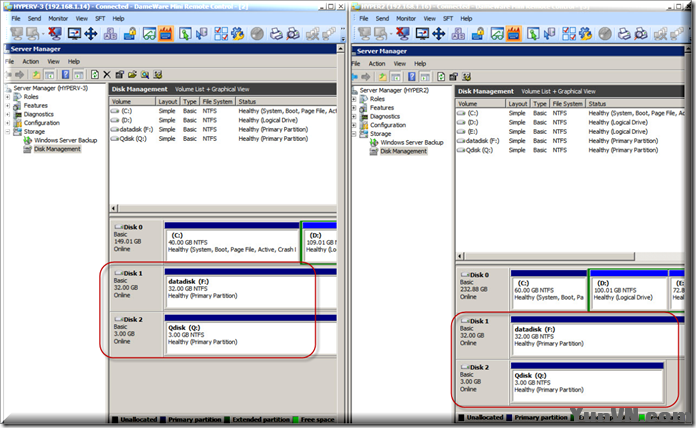
Task: Collapse the Storage node in HYPERV-3 tree
Action: [9, 132]
